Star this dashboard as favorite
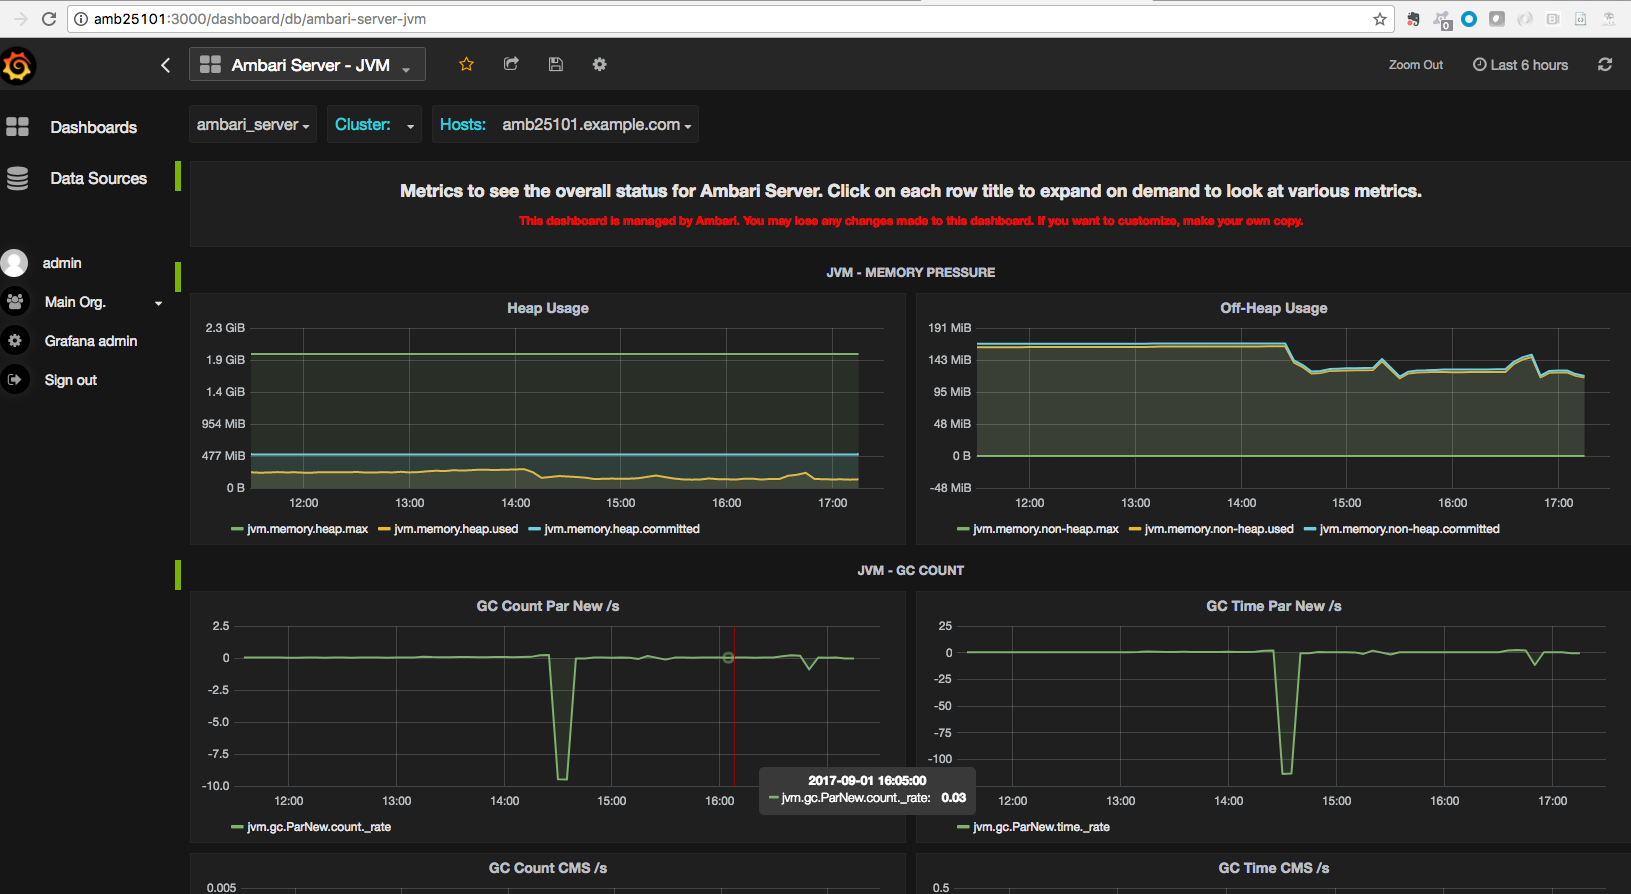Image resolution: width=1631 pixels, height=894 pixels. tap(466, 65)
